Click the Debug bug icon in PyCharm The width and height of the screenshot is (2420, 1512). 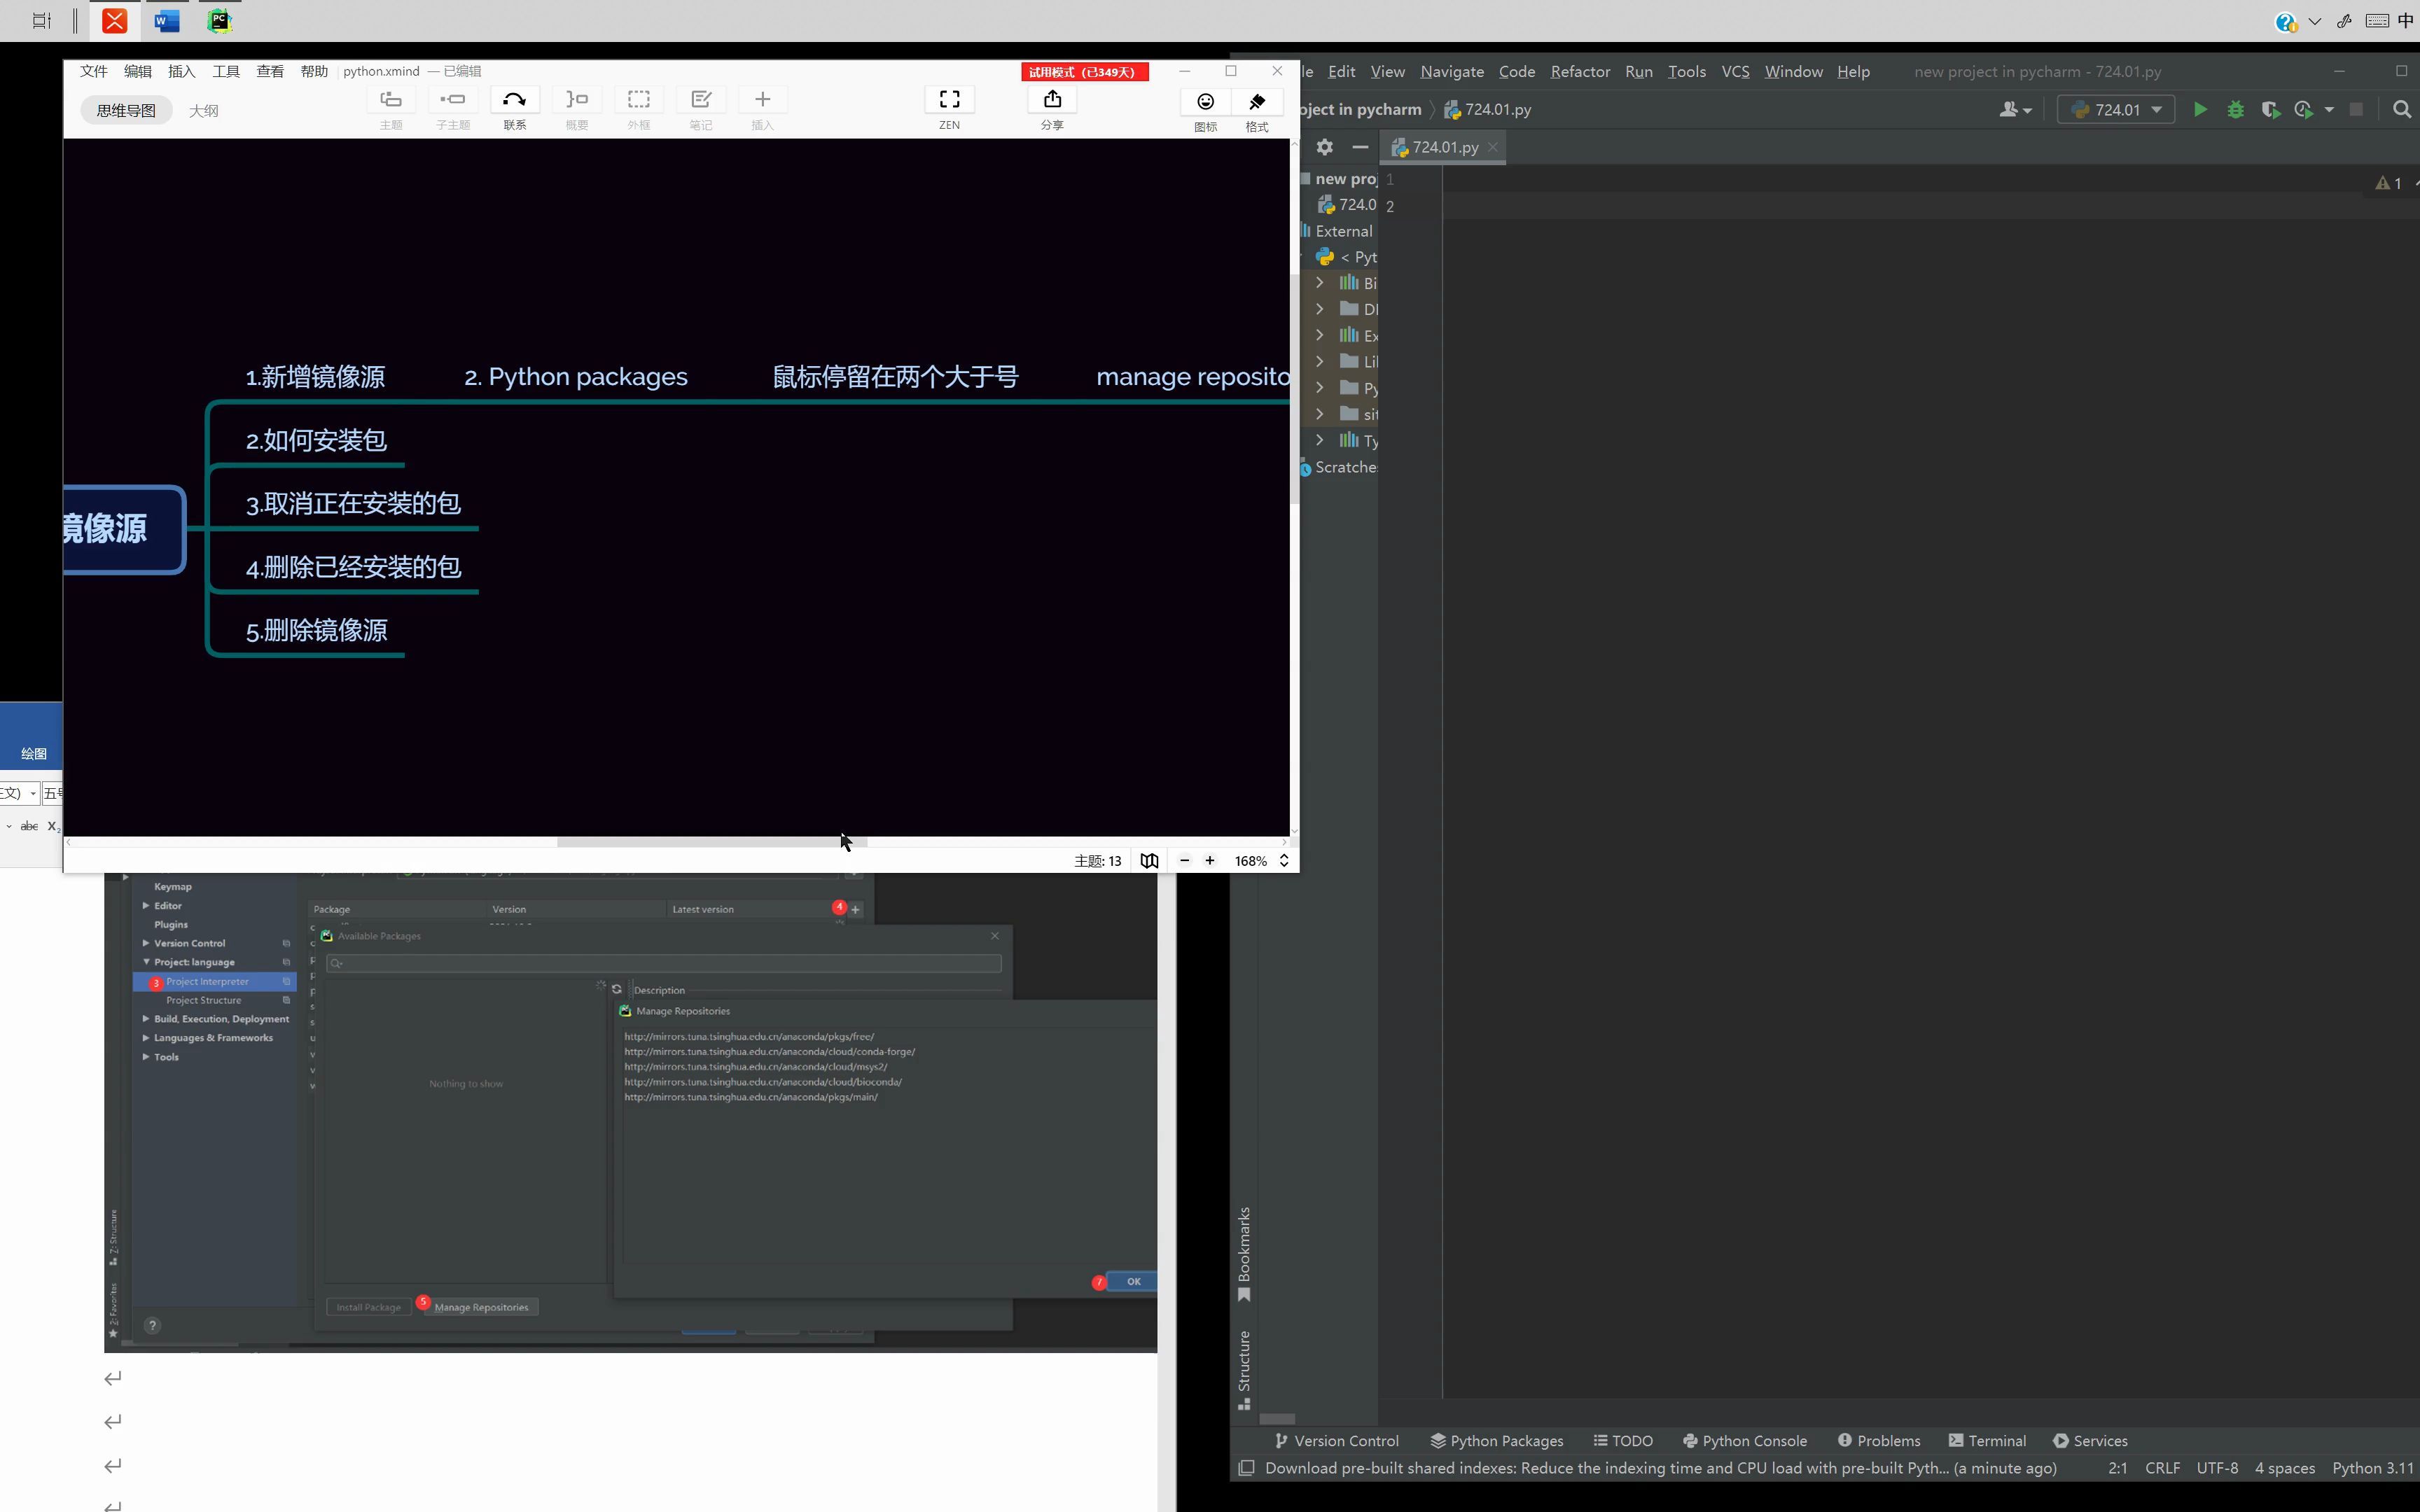(2235, 110)
